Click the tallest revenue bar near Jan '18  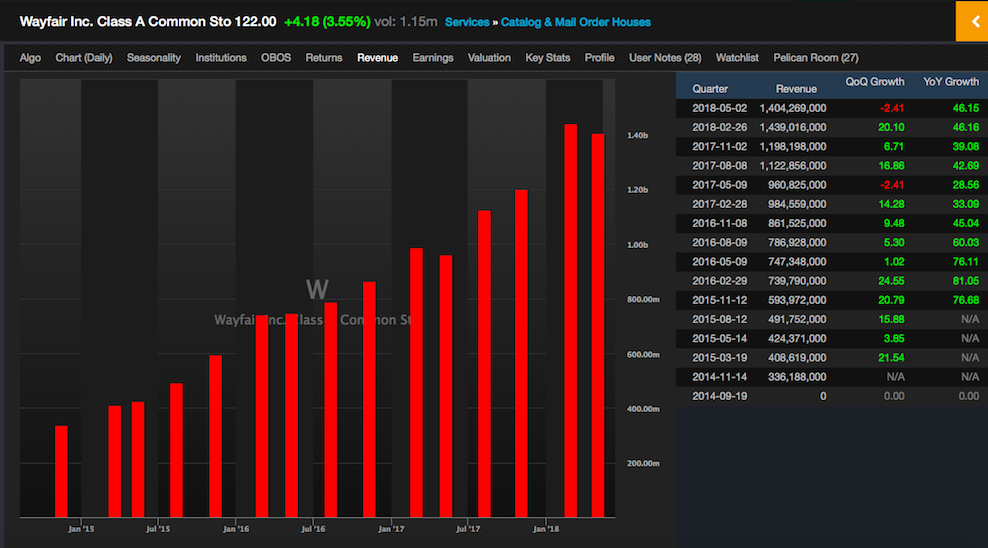[570, 321]
